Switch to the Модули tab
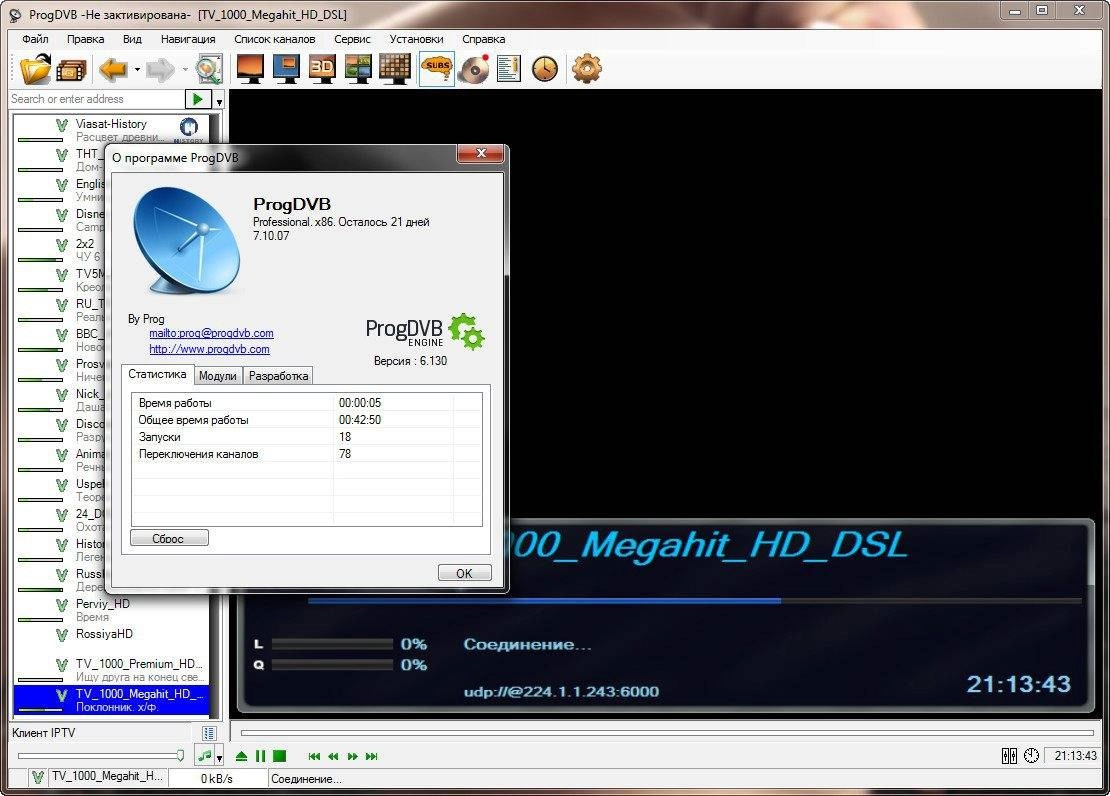Screen dimensions: 1110x796 tap(217, 376)
